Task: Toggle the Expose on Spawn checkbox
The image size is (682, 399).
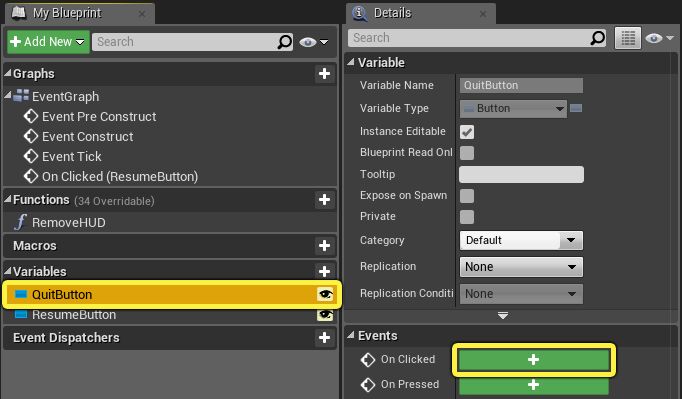Action: pyautogui.click(x=467, y=196)
